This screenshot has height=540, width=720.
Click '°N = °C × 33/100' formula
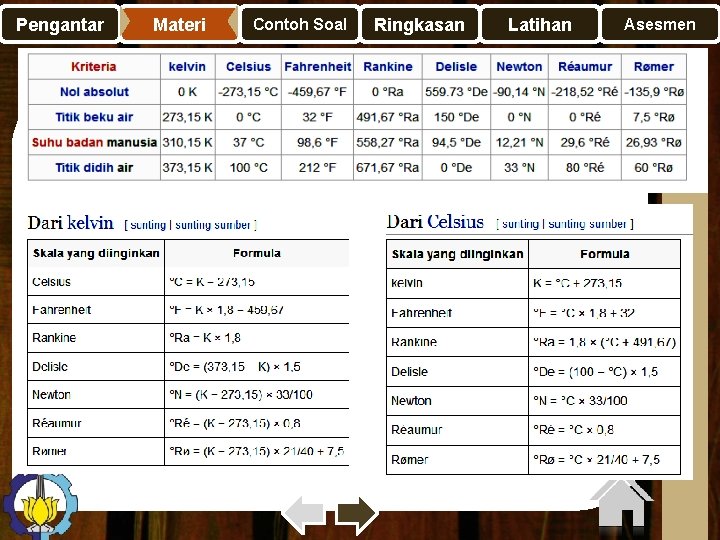(580, 400)
